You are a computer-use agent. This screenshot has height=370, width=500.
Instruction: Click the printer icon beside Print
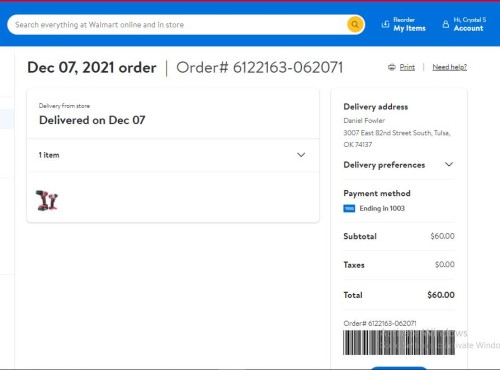pyautogui.click(x=392, y=67)
